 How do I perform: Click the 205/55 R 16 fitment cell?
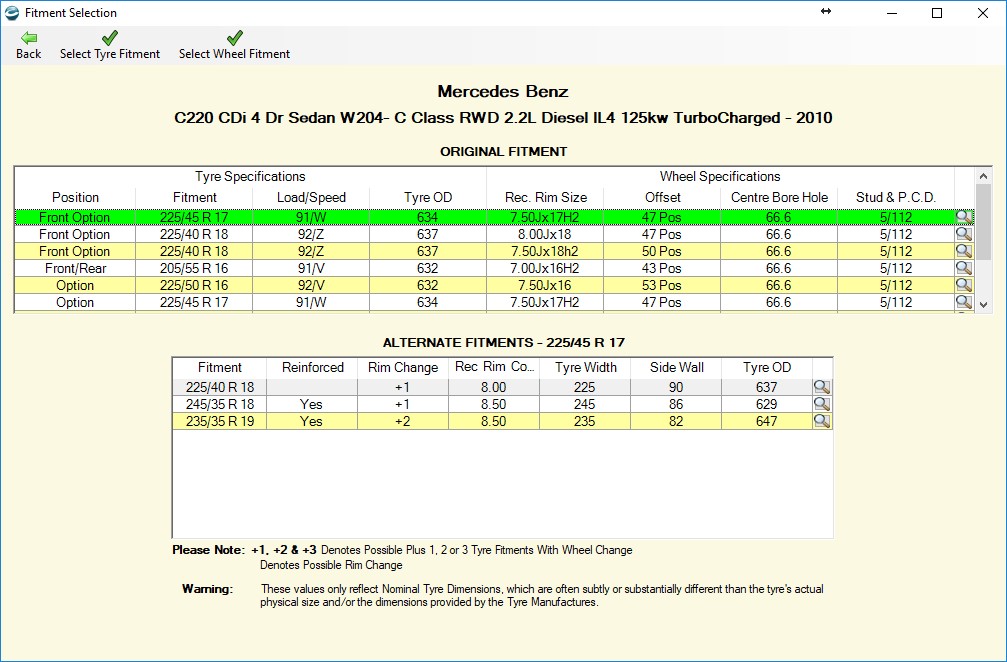[x=195, y=268]
